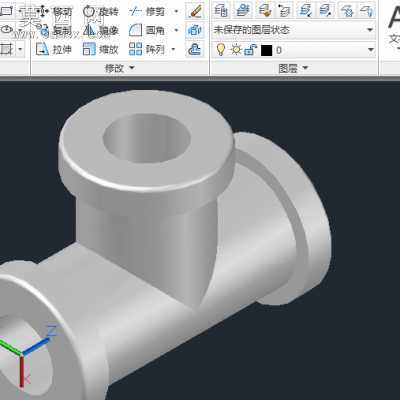Select the Ellipse draw tool
This screenshot has width=400, height=400.
tap(7, 30)
